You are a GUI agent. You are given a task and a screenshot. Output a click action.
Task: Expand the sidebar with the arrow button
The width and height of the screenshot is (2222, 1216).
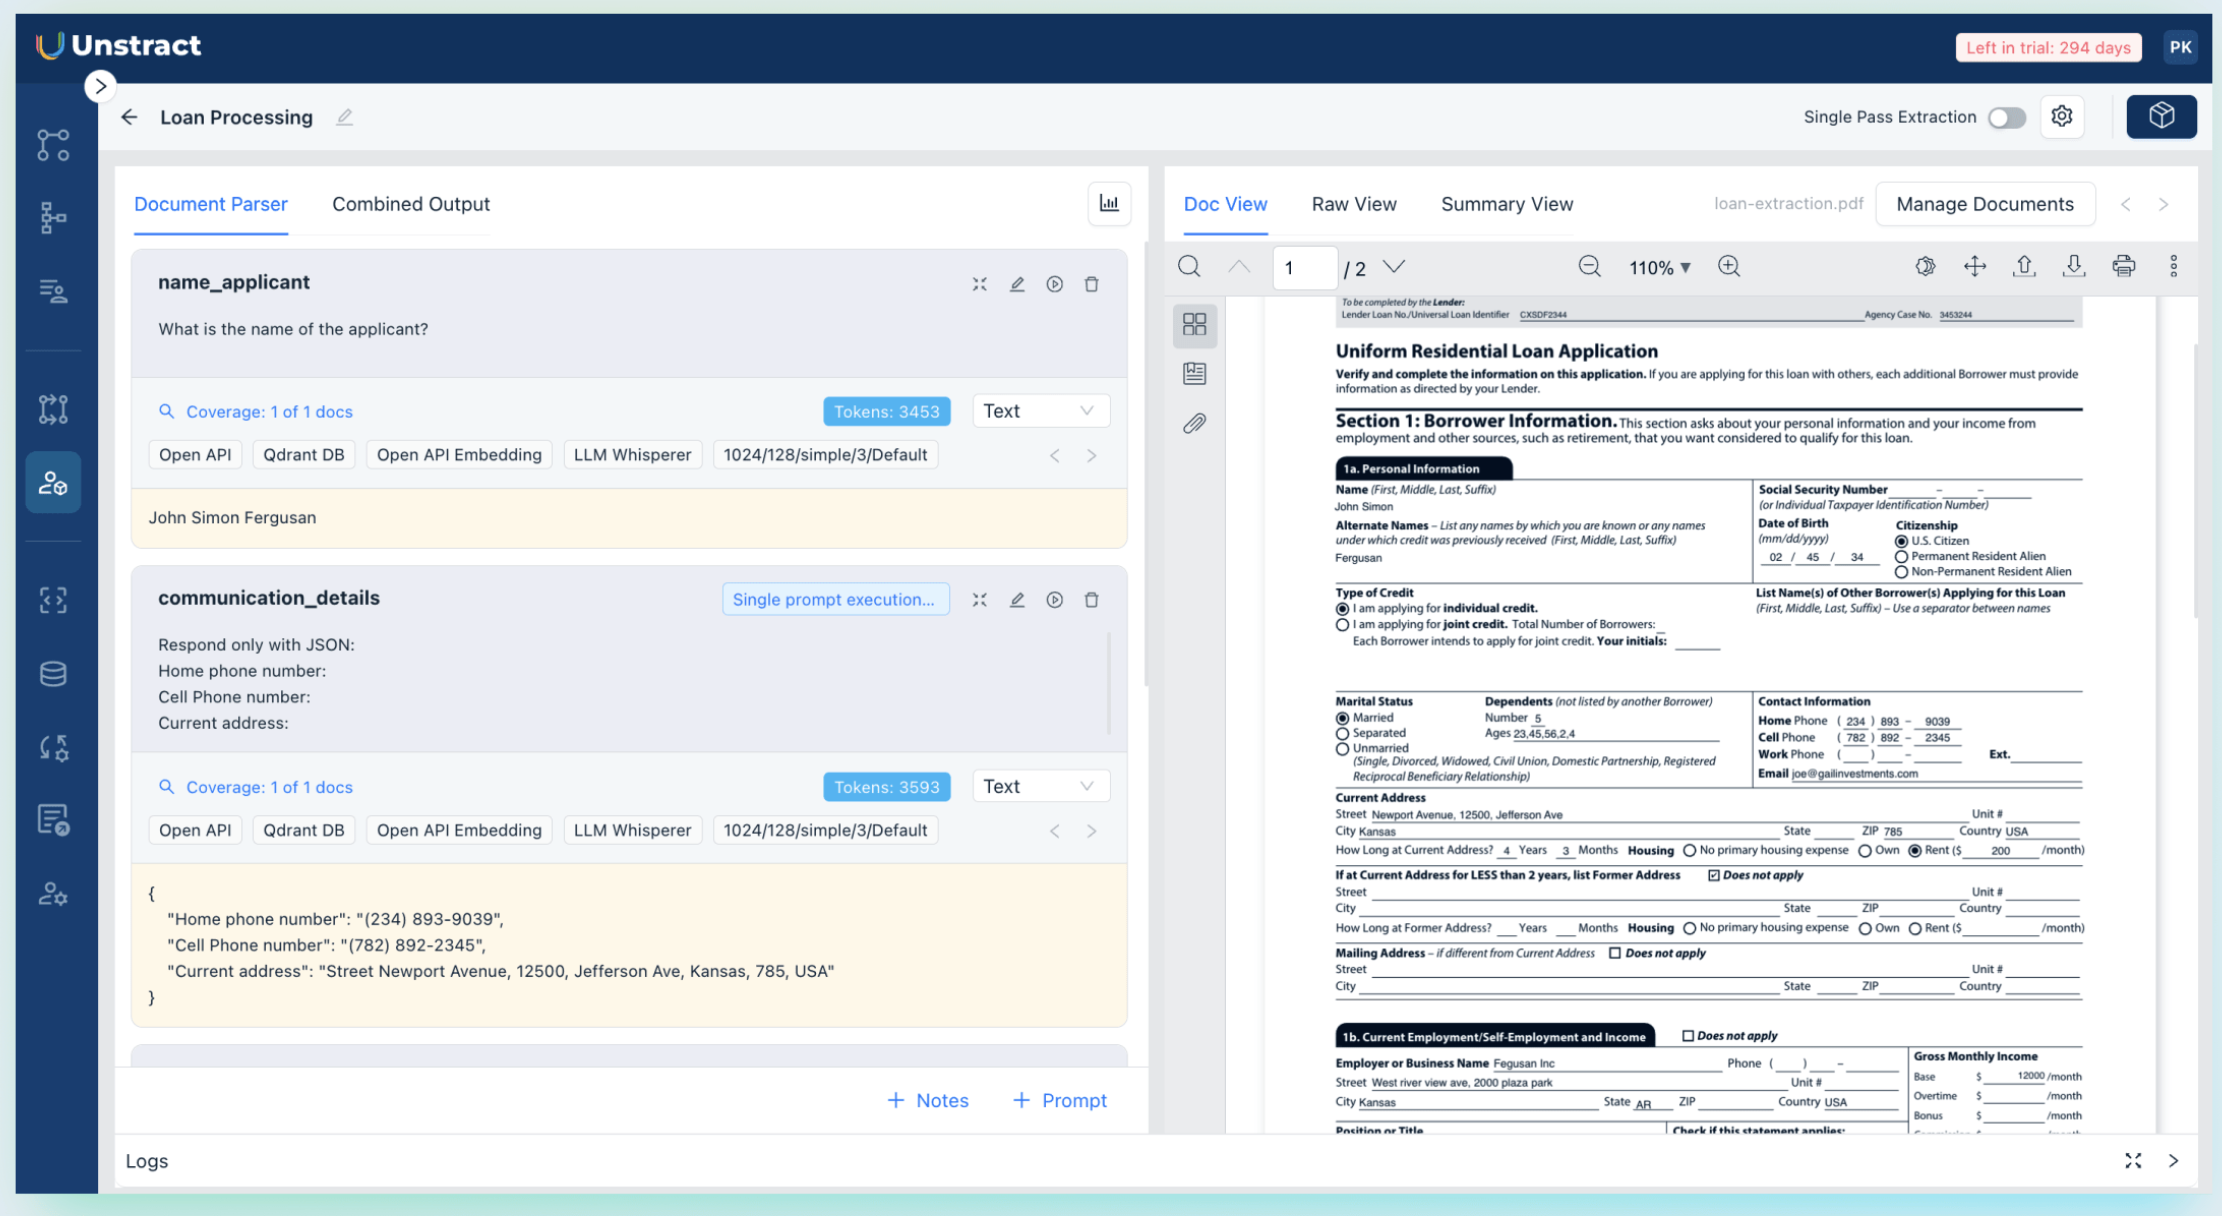[x=100, y=86]
